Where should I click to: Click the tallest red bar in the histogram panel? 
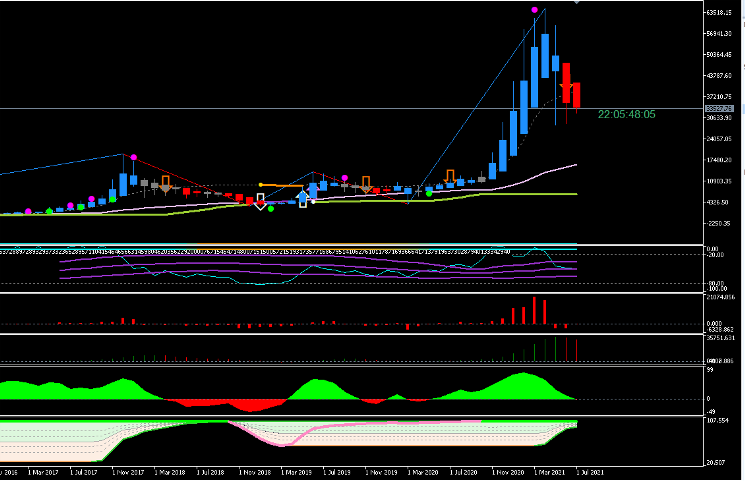click(x=534, y=310)
